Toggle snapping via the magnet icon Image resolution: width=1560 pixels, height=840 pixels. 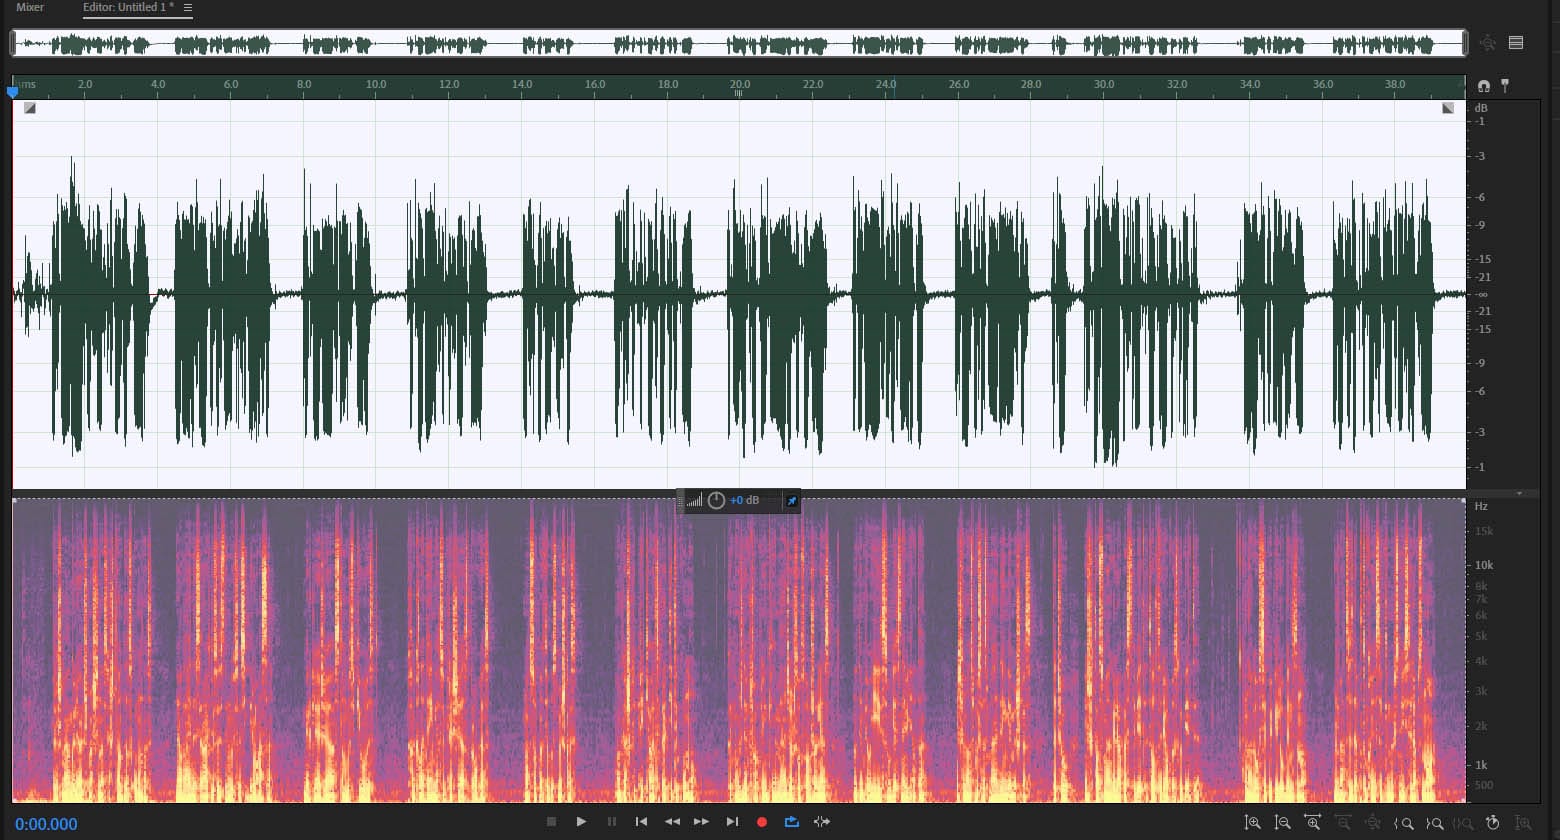click(x=1484, y=87)
